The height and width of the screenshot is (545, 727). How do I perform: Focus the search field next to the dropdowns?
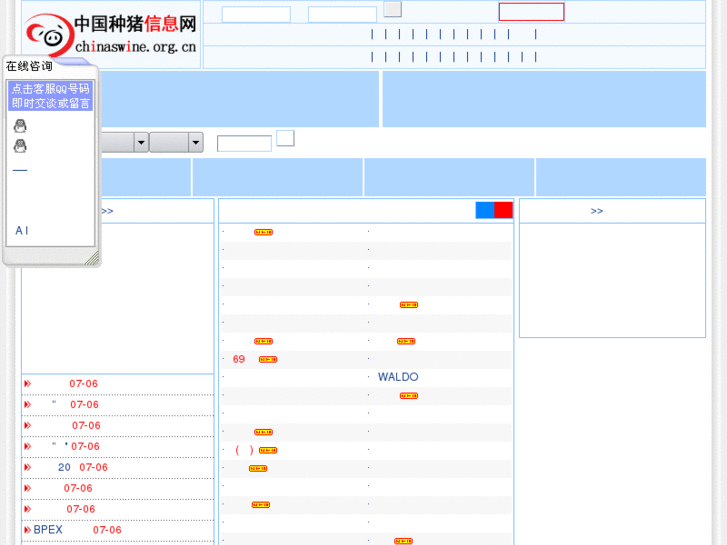(244, 143)
